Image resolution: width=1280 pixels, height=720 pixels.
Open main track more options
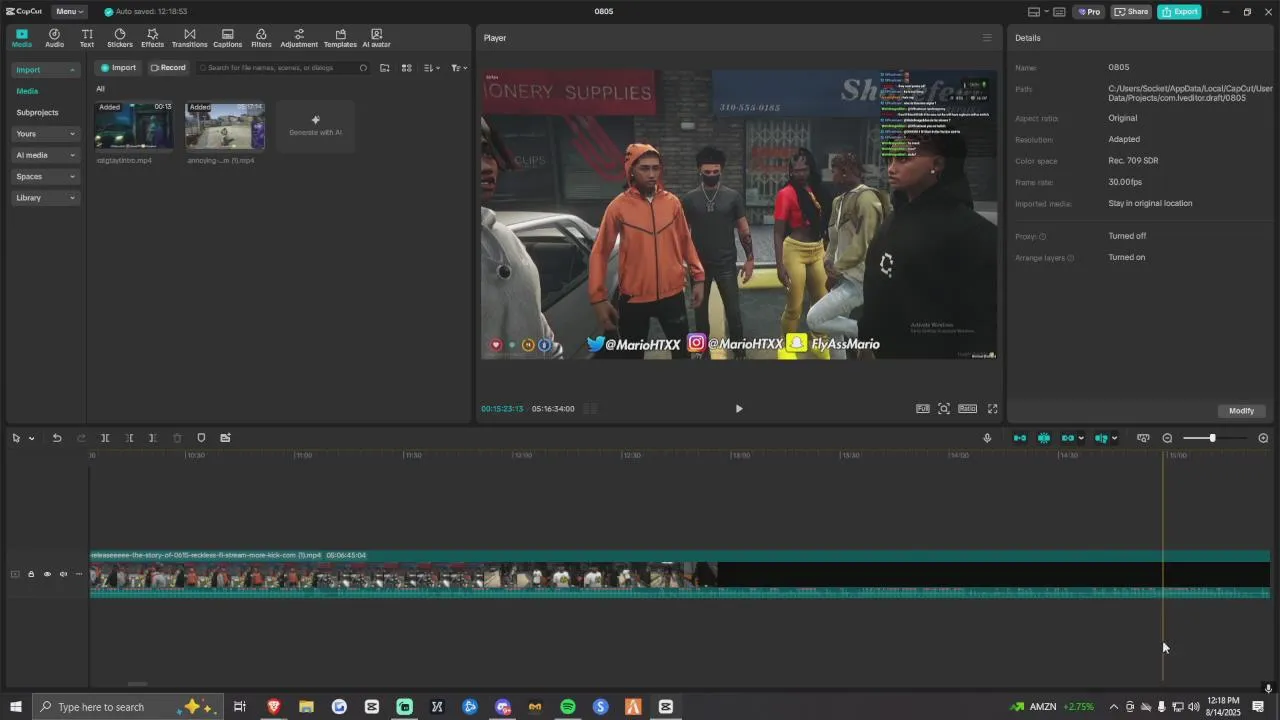point(79,574)
